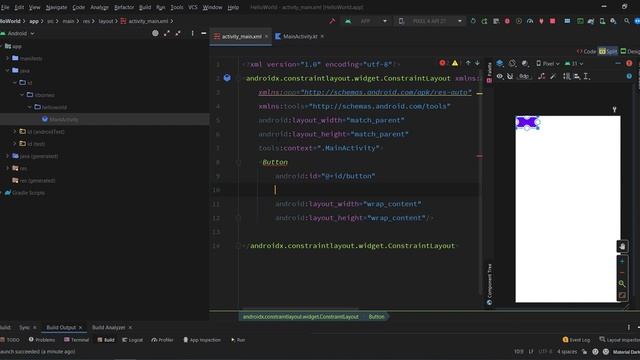Switch editor to Code view mode

pyautogui.click(x=587, y=51)
